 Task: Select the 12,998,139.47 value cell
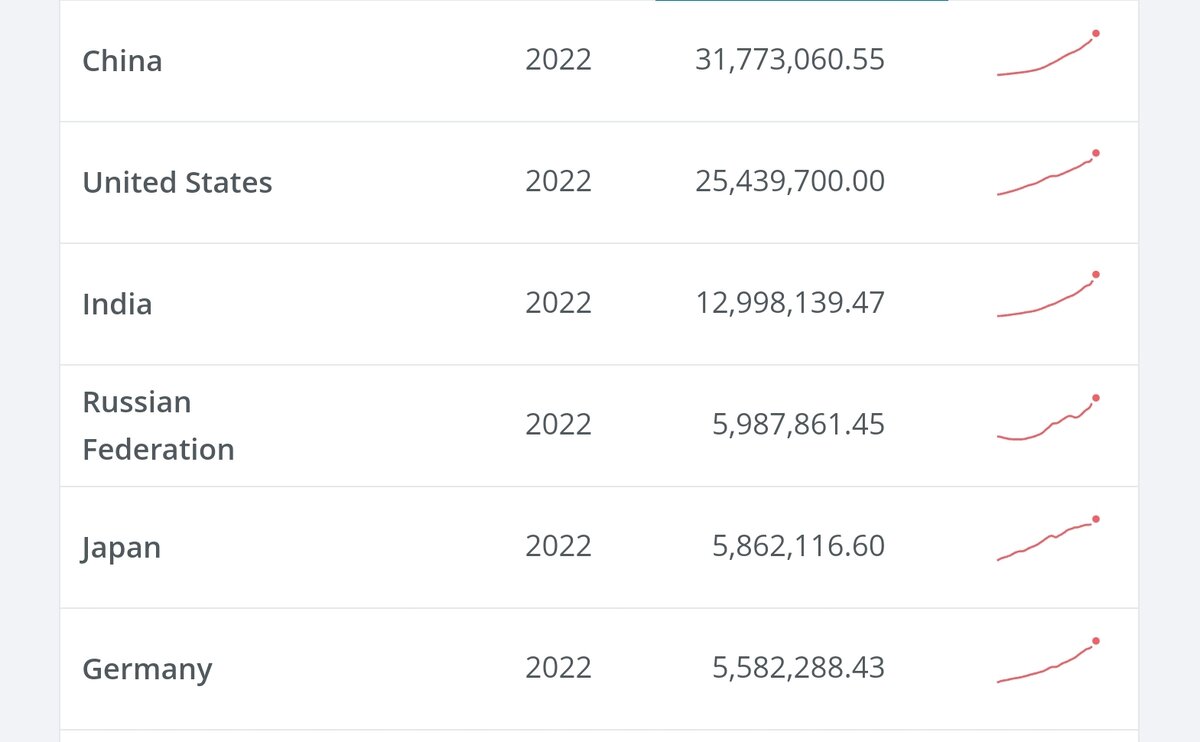790,303
